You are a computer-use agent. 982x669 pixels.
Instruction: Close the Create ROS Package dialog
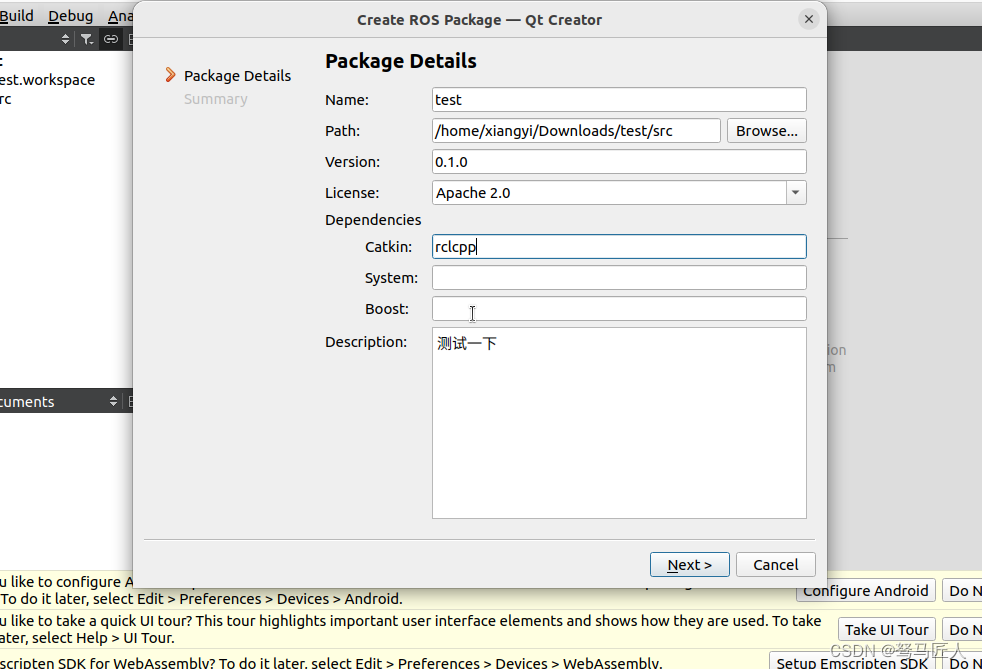click(x=809, y=19)
